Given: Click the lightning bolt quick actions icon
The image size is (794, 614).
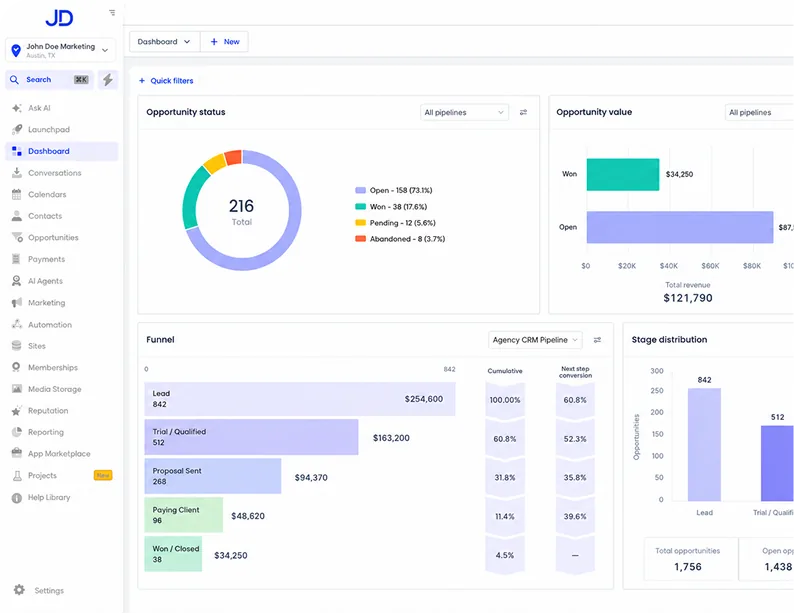Looking at the screenshot, I should (x=108, y=80).
